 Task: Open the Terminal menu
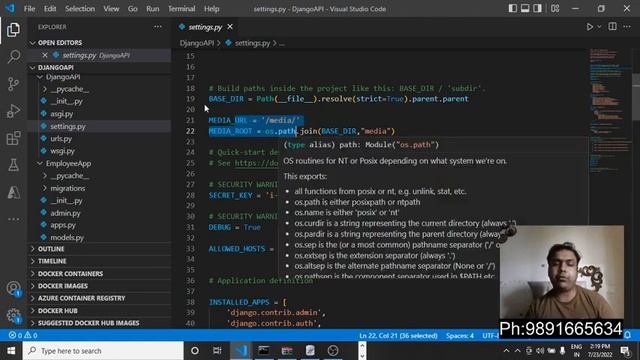[x=182, y=9]
